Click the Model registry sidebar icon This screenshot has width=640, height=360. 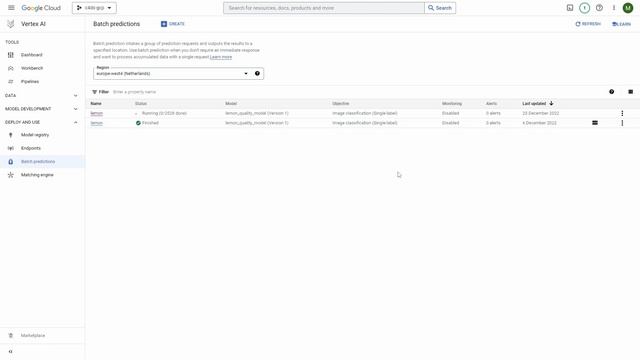click(11, 135)
